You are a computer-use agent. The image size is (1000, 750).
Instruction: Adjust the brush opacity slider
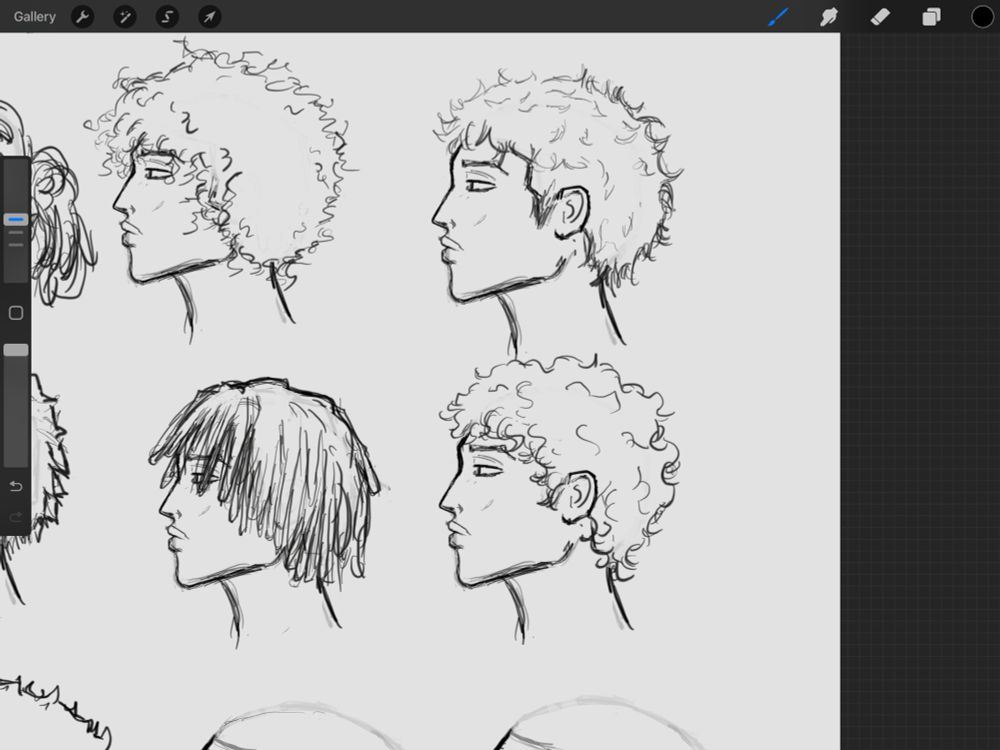click(16, 350)
